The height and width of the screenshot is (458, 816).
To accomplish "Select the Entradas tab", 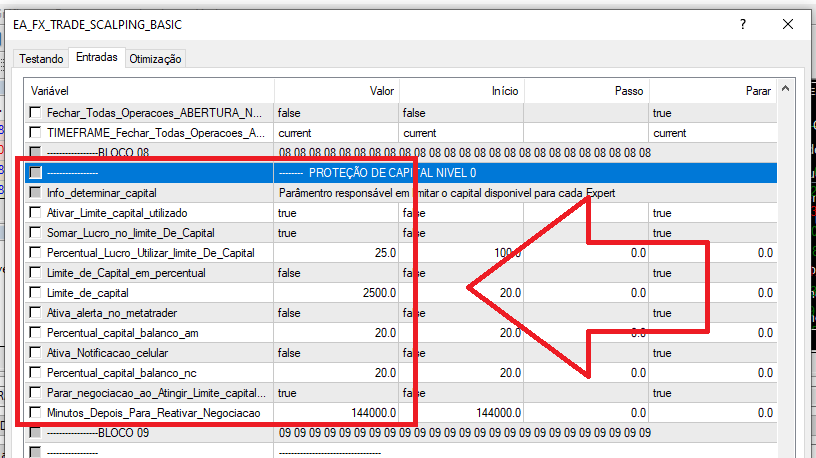I will (x=96, y=58).
